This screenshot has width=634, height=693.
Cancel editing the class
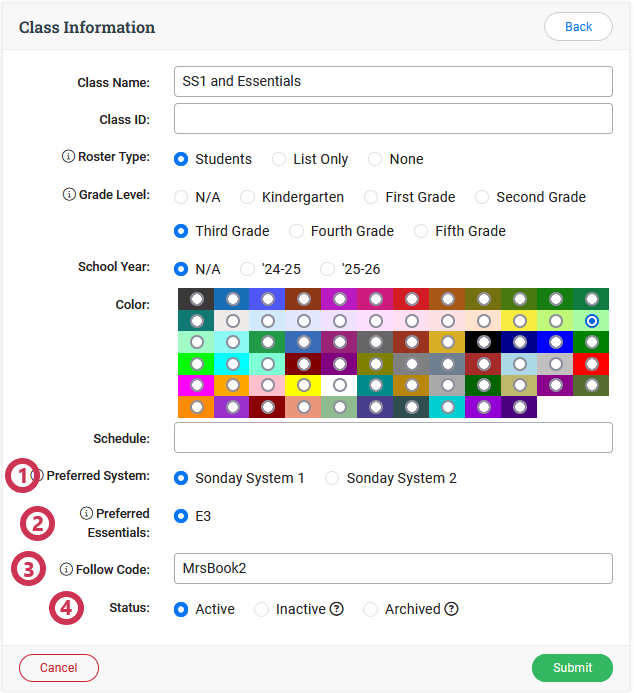[x=59, y=667]
